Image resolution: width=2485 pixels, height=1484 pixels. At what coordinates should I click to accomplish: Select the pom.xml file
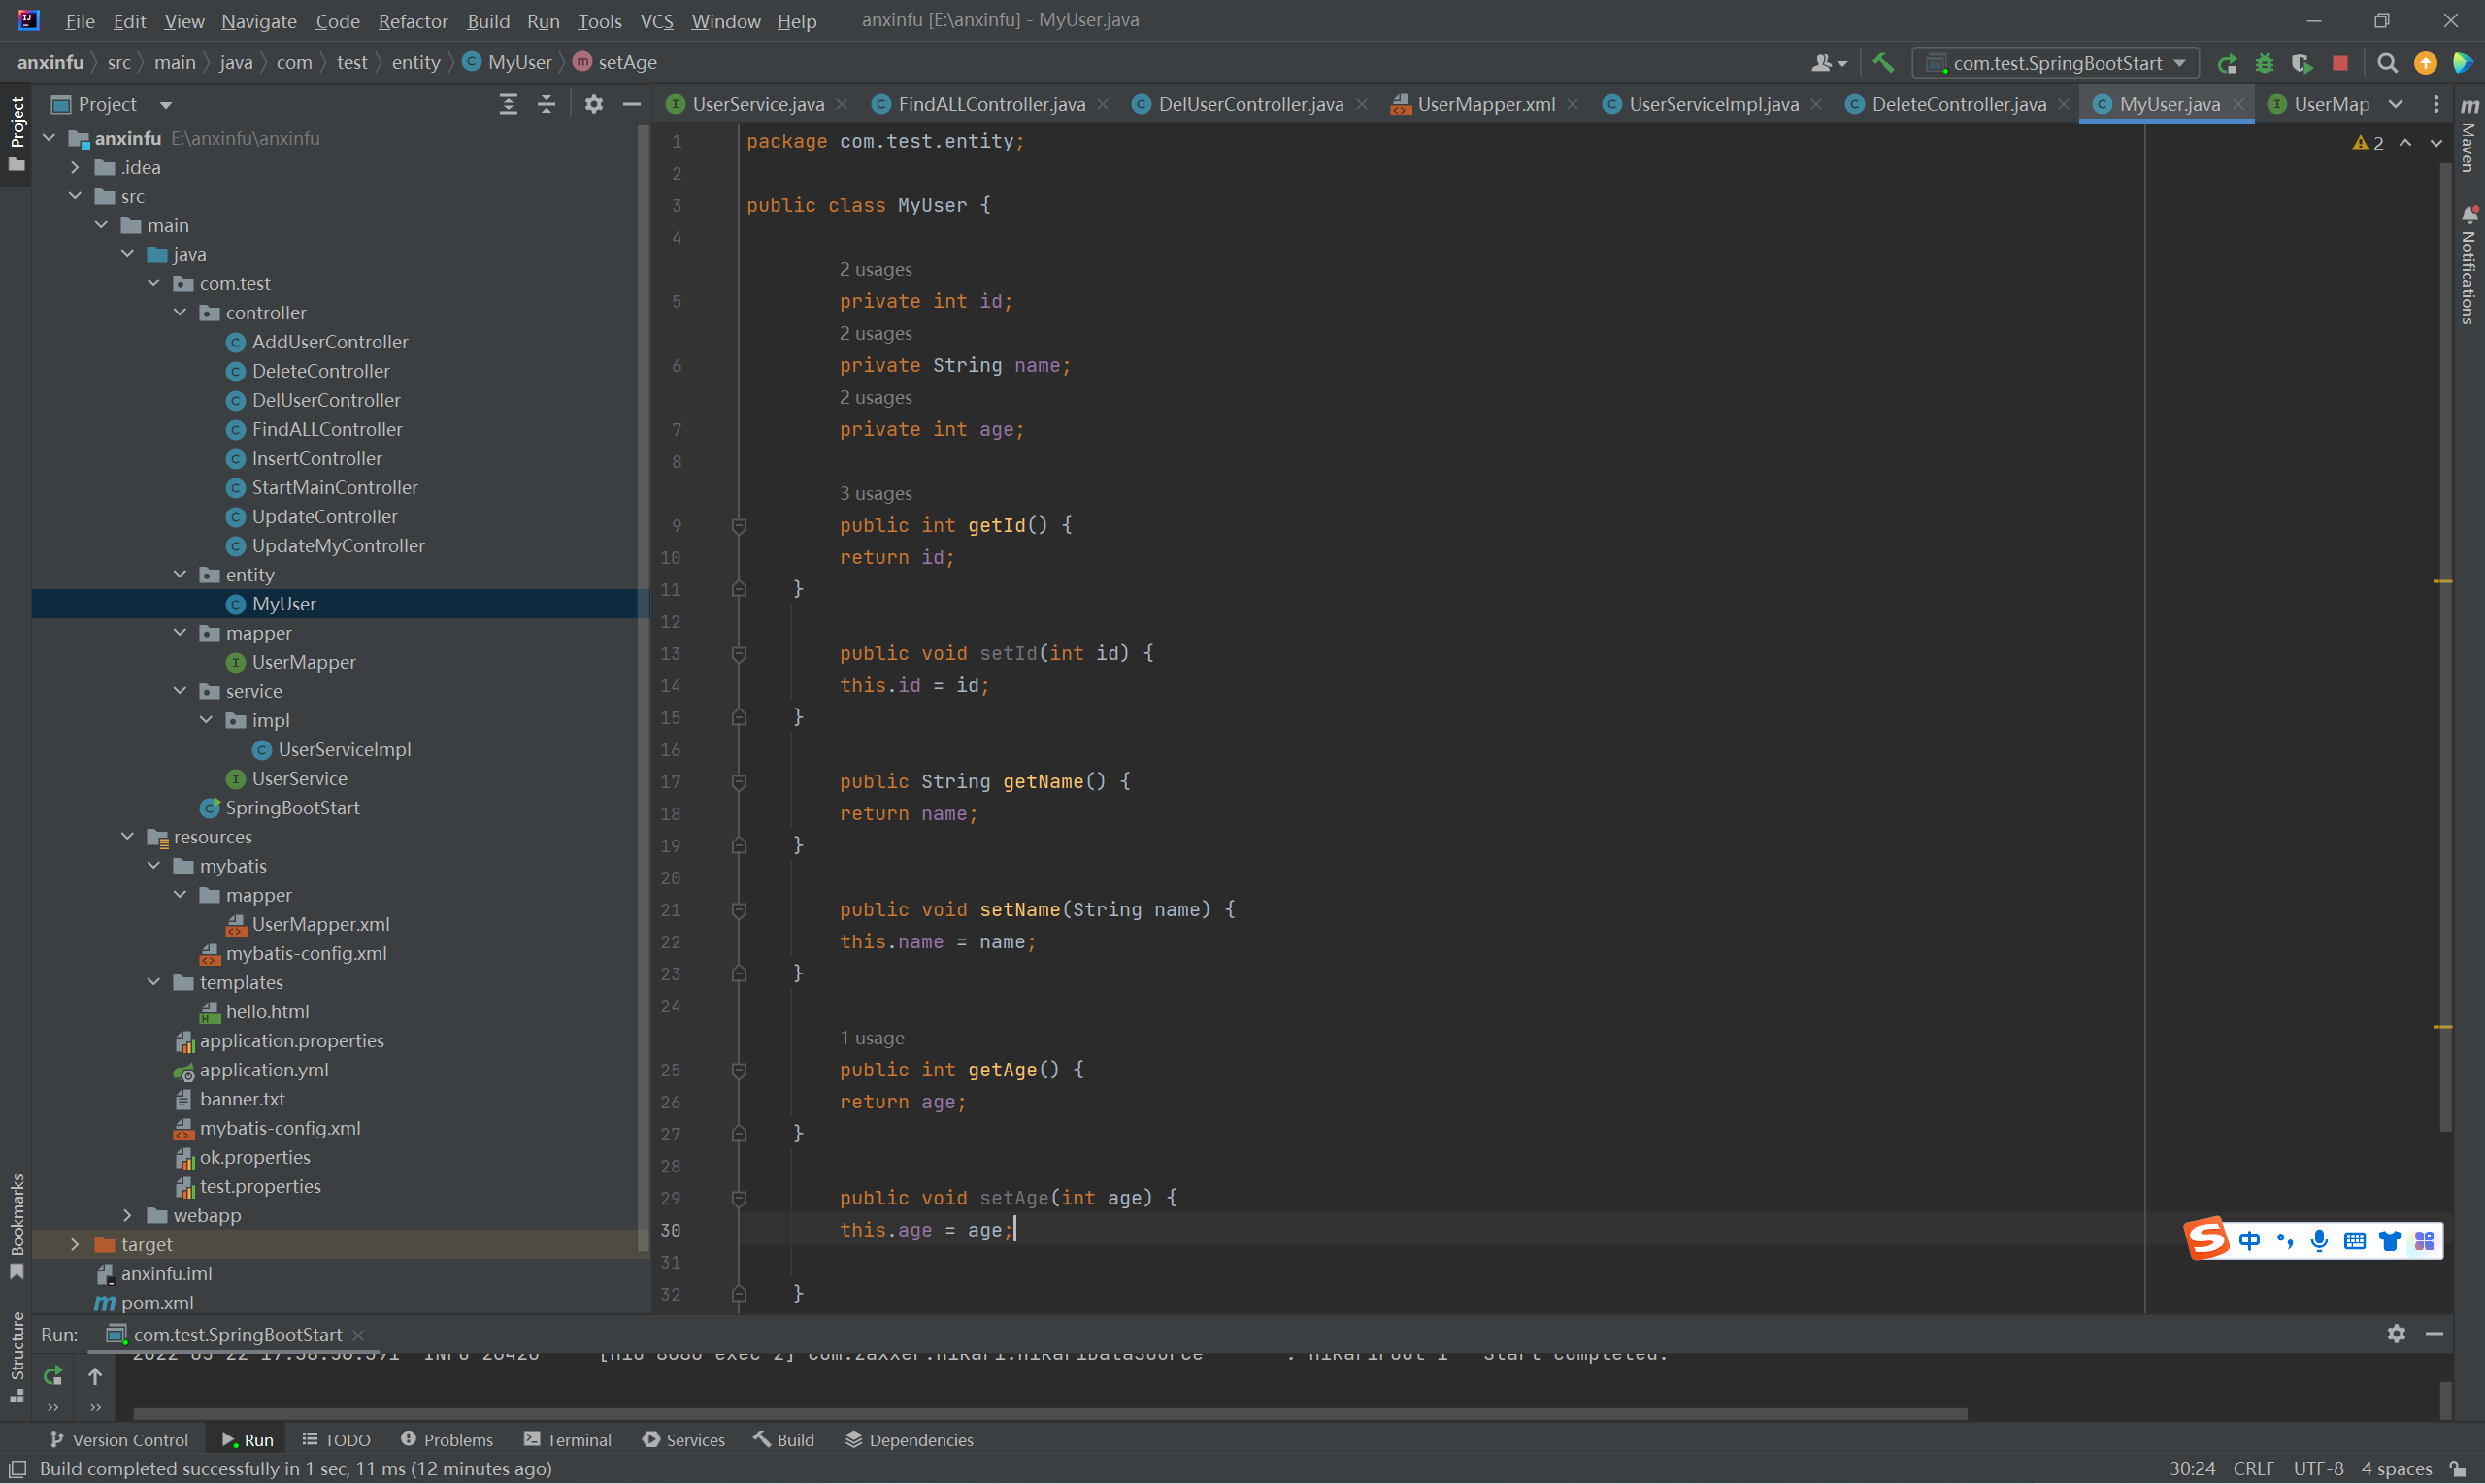[157, 1302]
